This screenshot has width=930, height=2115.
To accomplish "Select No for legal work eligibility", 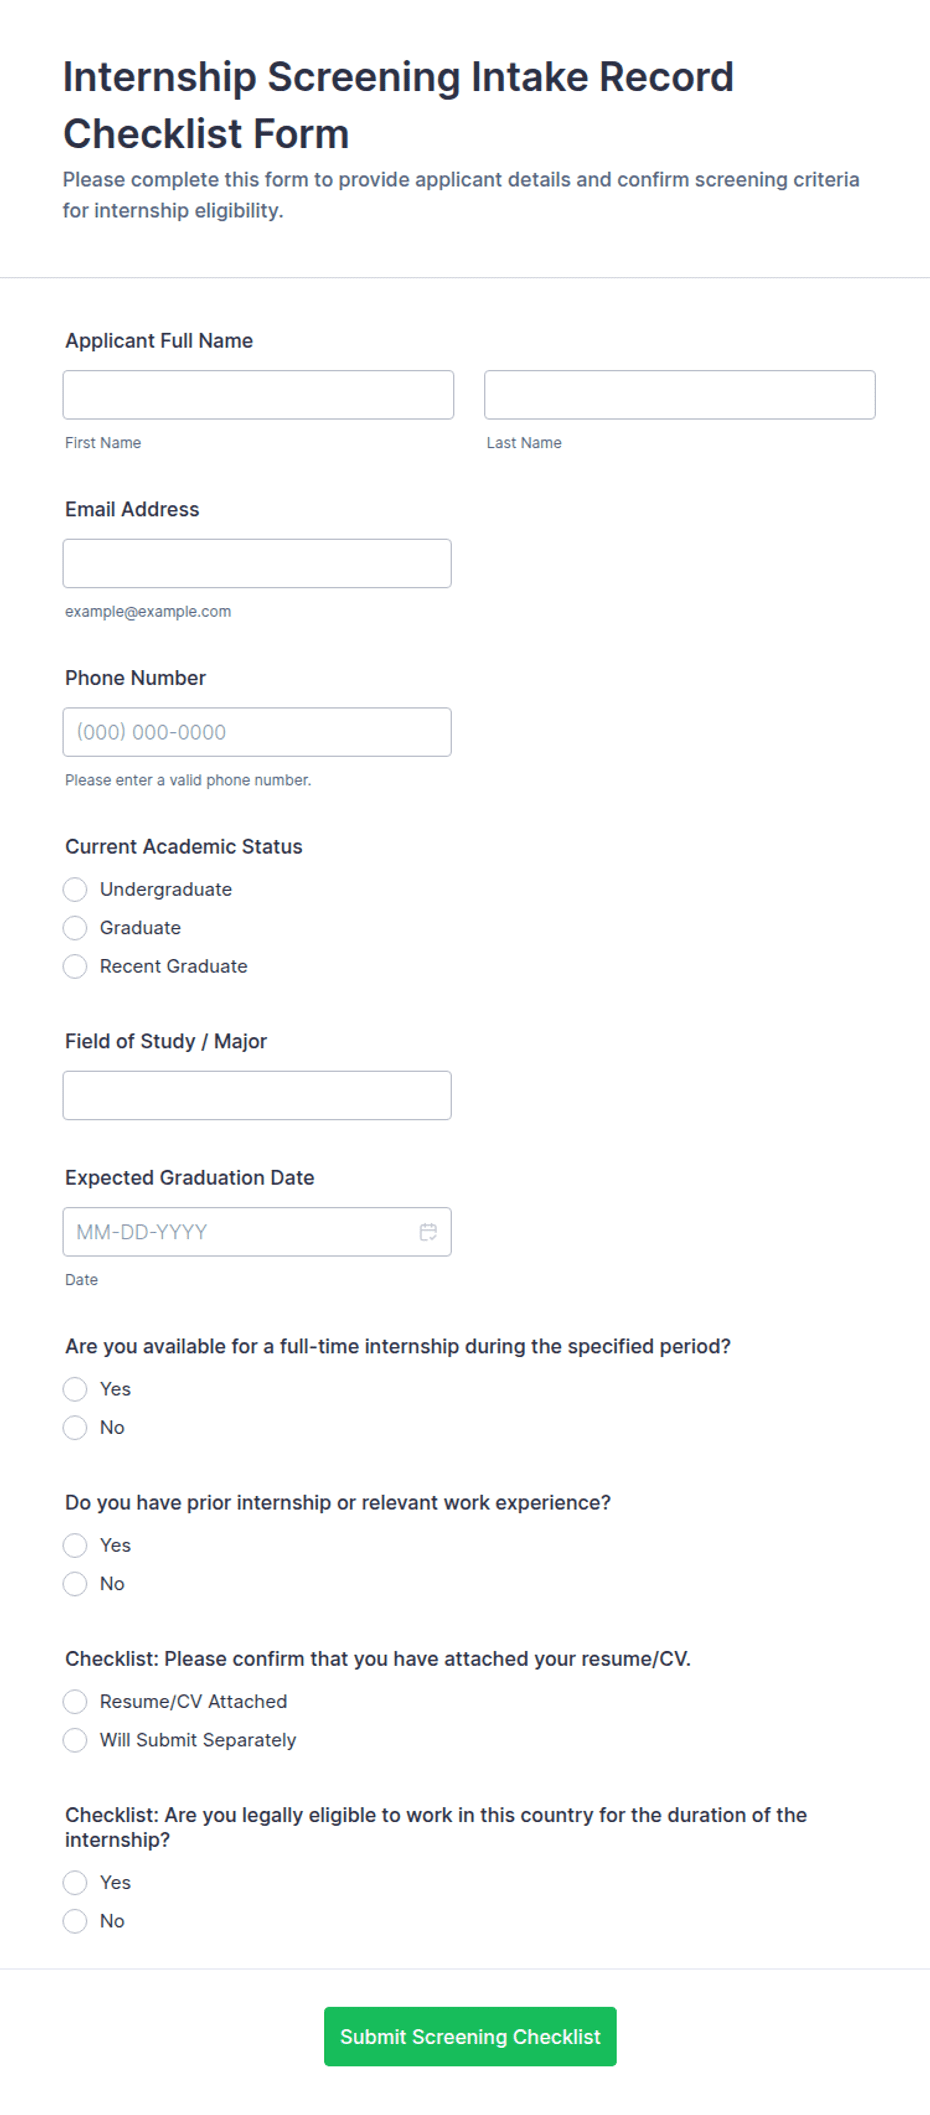I will click(75, 1921).
